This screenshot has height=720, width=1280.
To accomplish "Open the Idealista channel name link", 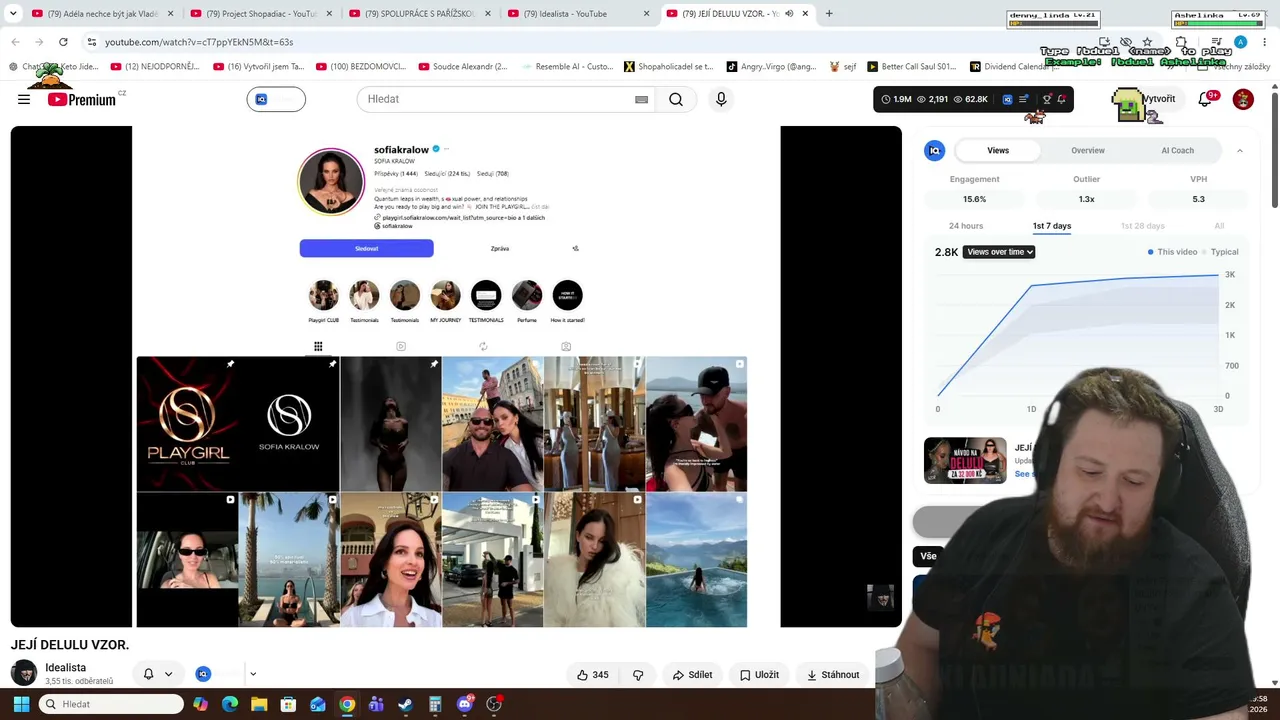I will (x=65, y=668).
